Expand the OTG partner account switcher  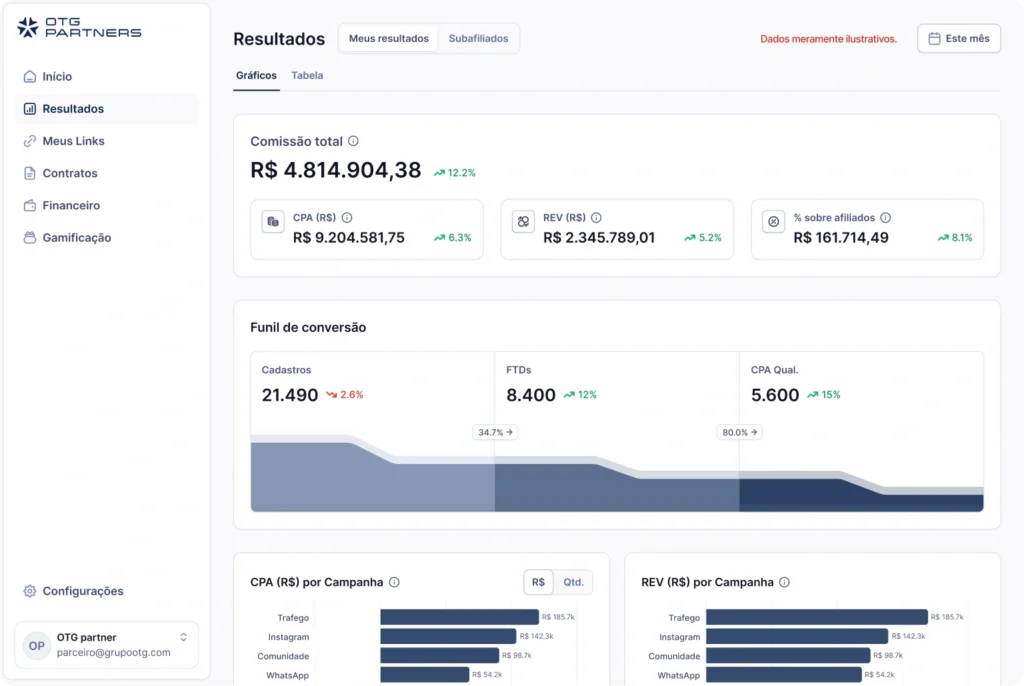[183, 637]
